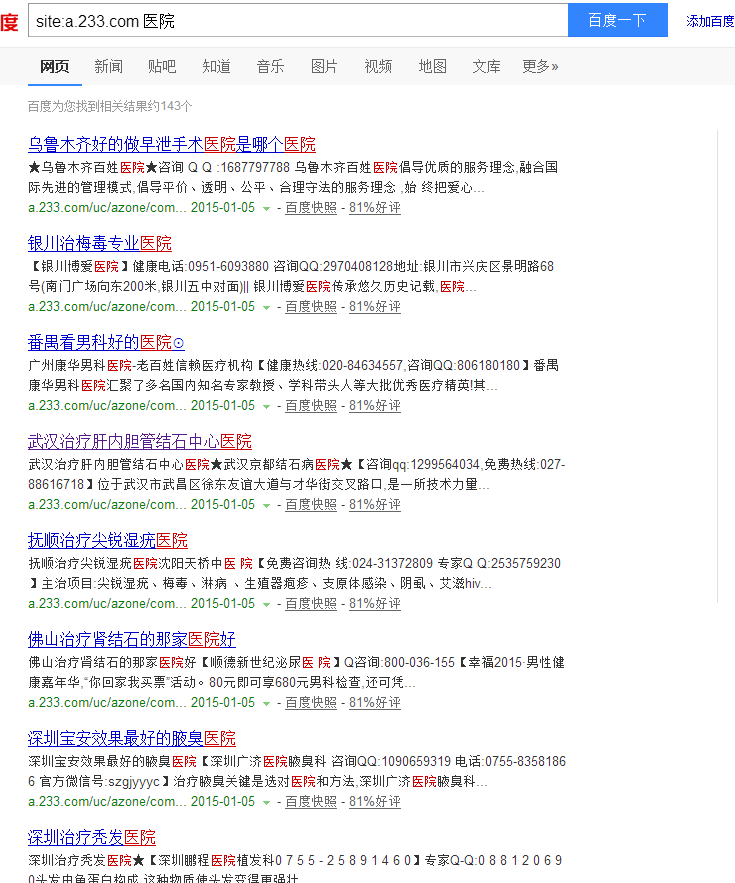Click the URL under 抚顺治疗尖锐湿疣 result

click(x=107, y=604)
